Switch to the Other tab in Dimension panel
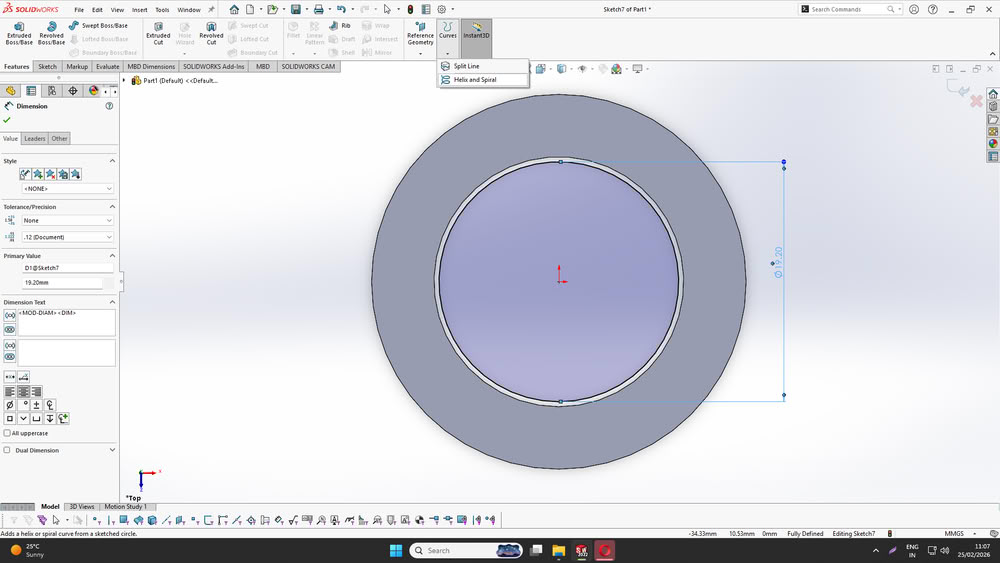Screen dimensions: 1000x563 pos(59,138)
